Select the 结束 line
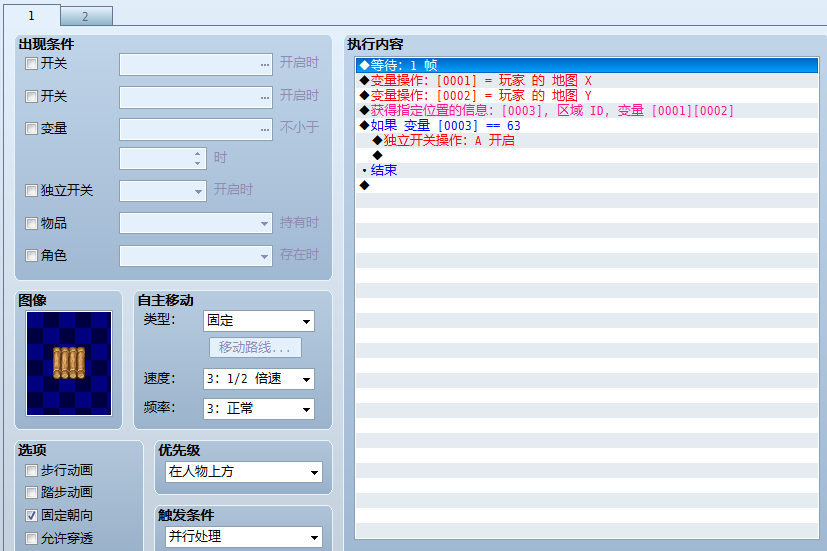 (x=587, y=170)
